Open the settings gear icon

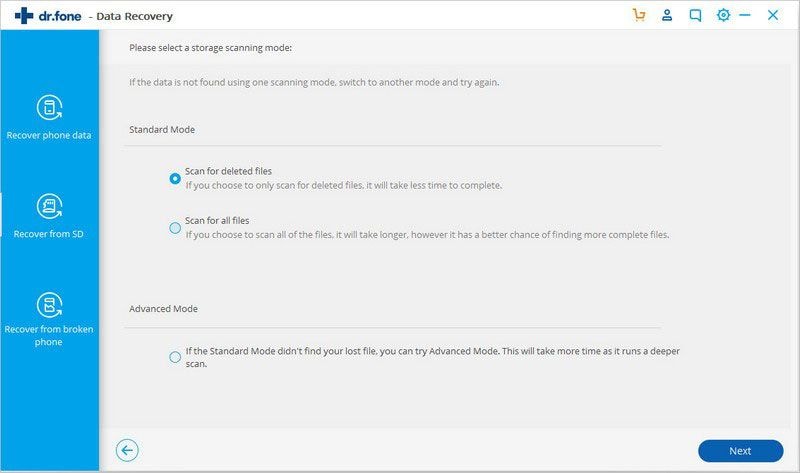point(723,15)
